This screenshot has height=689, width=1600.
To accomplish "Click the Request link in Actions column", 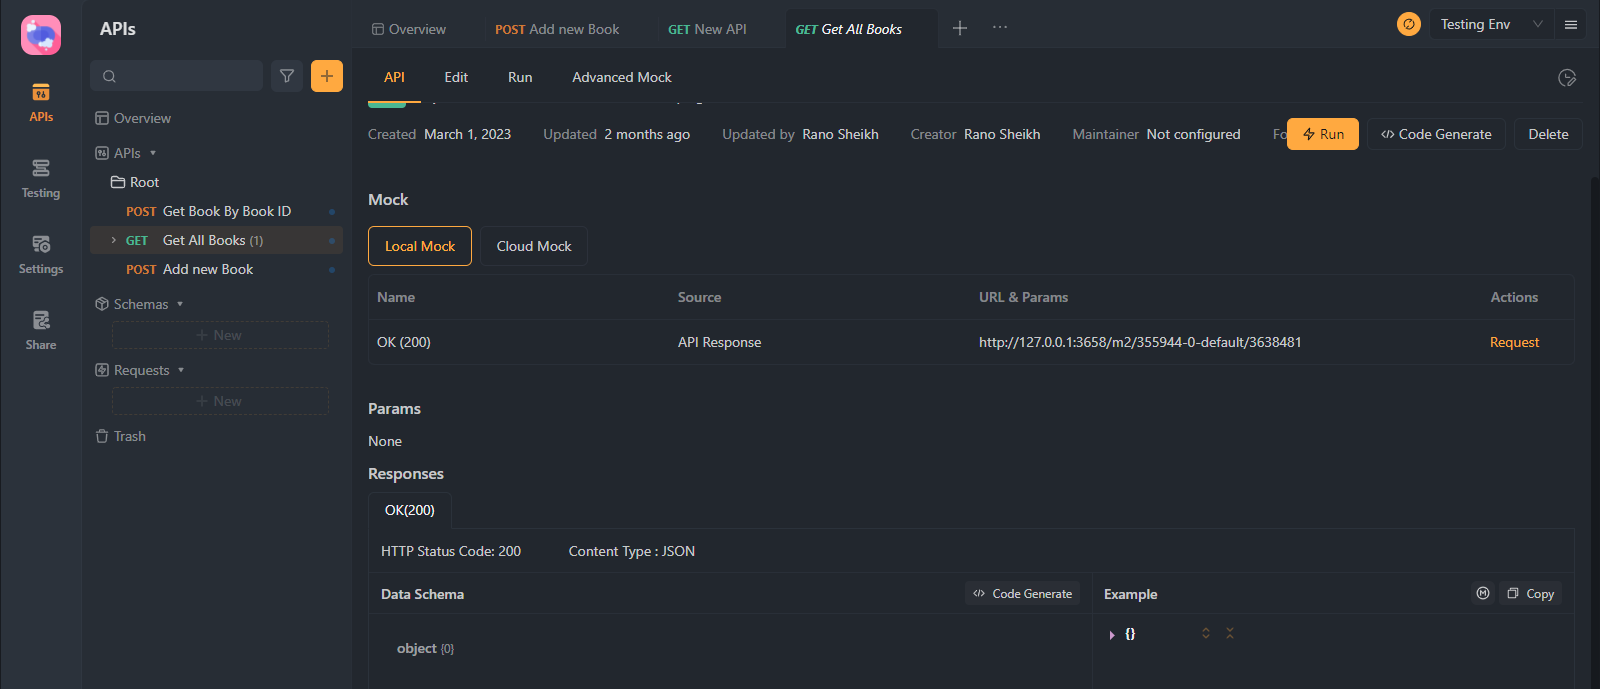I will click(1514, 342).
